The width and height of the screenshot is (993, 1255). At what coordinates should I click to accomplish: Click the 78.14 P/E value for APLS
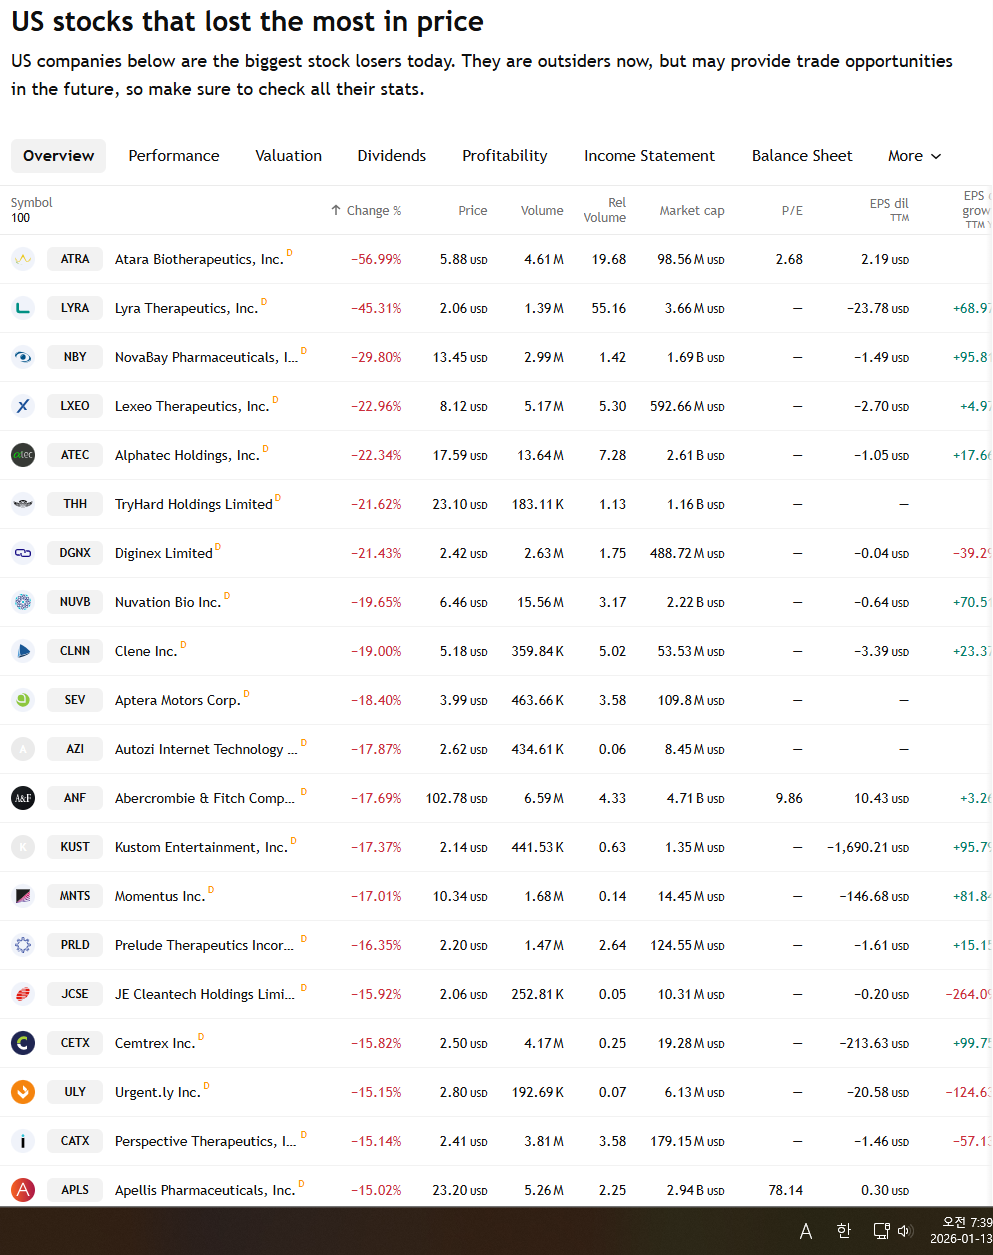(x=786, y=1190)
